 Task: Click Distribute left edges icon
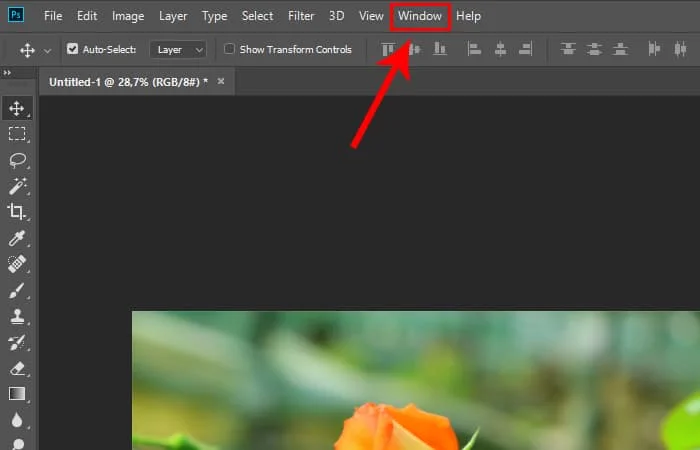pos(654,49)
